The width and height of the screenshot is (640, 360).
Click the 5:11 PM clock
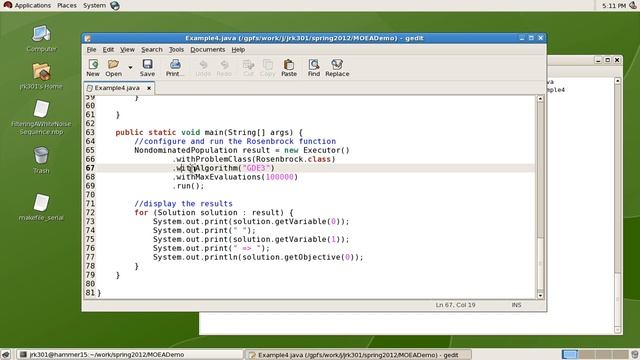pos(613,6)
